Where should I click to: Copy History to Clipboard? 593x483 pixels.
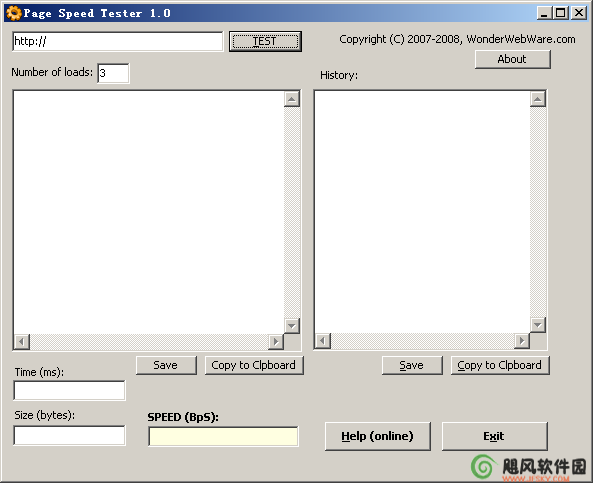[x=500, y=365]
